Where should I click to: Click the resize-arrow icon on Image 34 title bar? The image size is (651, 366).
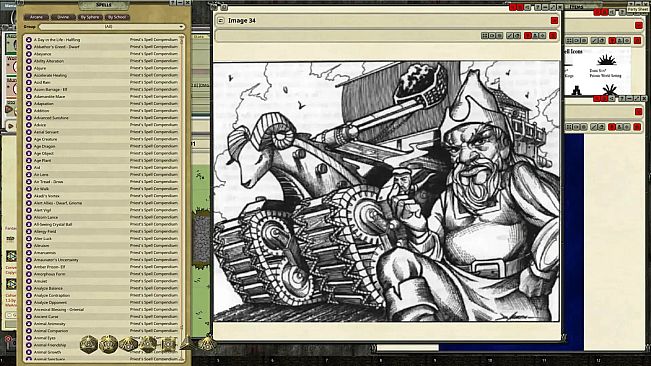(553, 7)
